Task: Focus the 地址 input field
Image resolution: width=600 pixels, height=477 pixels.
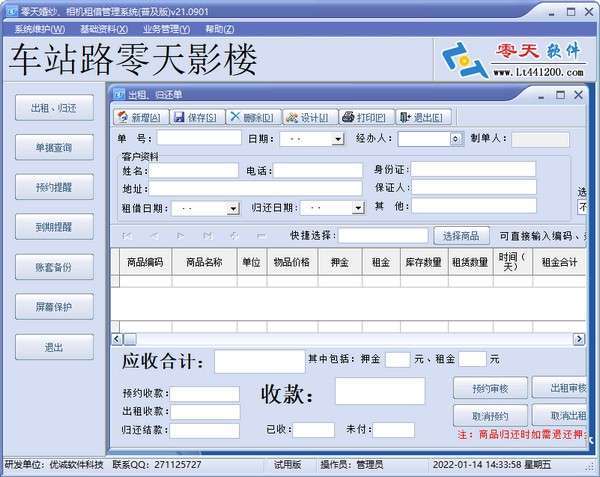Action: click(x=256, y=188)
